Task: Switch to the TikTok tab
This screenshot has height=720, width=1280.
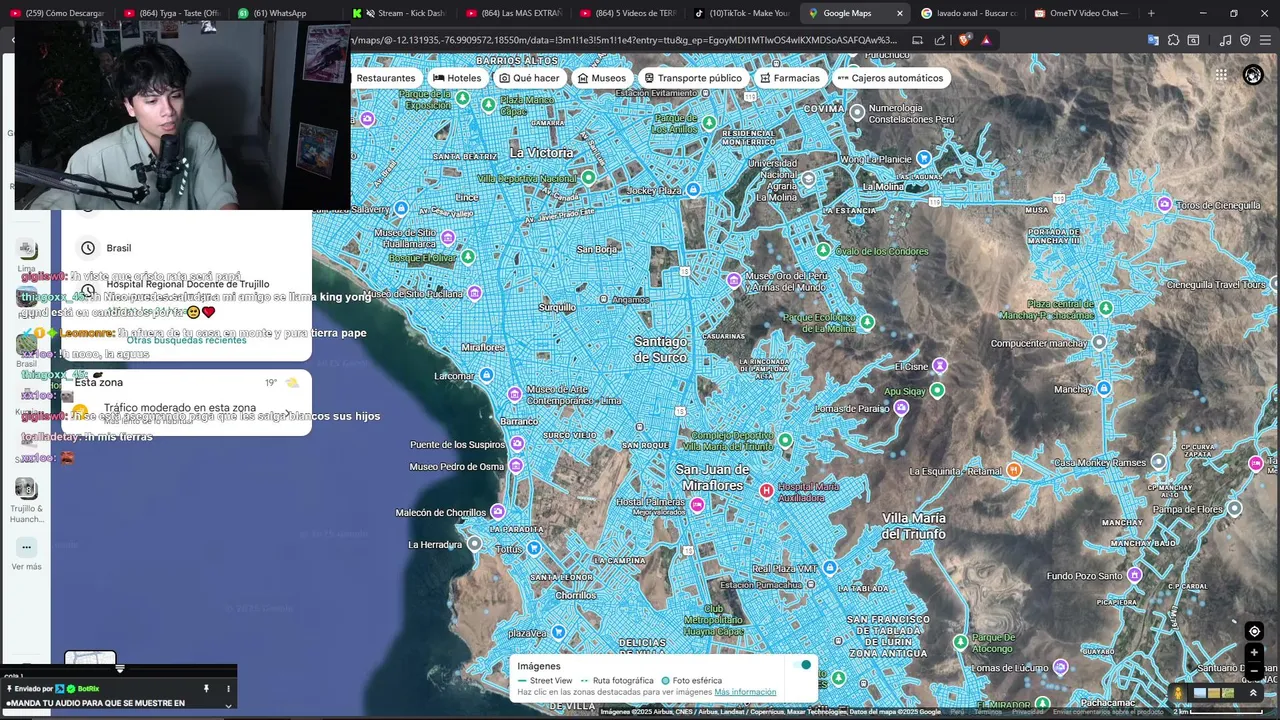Action: click(x=744, y=13)
